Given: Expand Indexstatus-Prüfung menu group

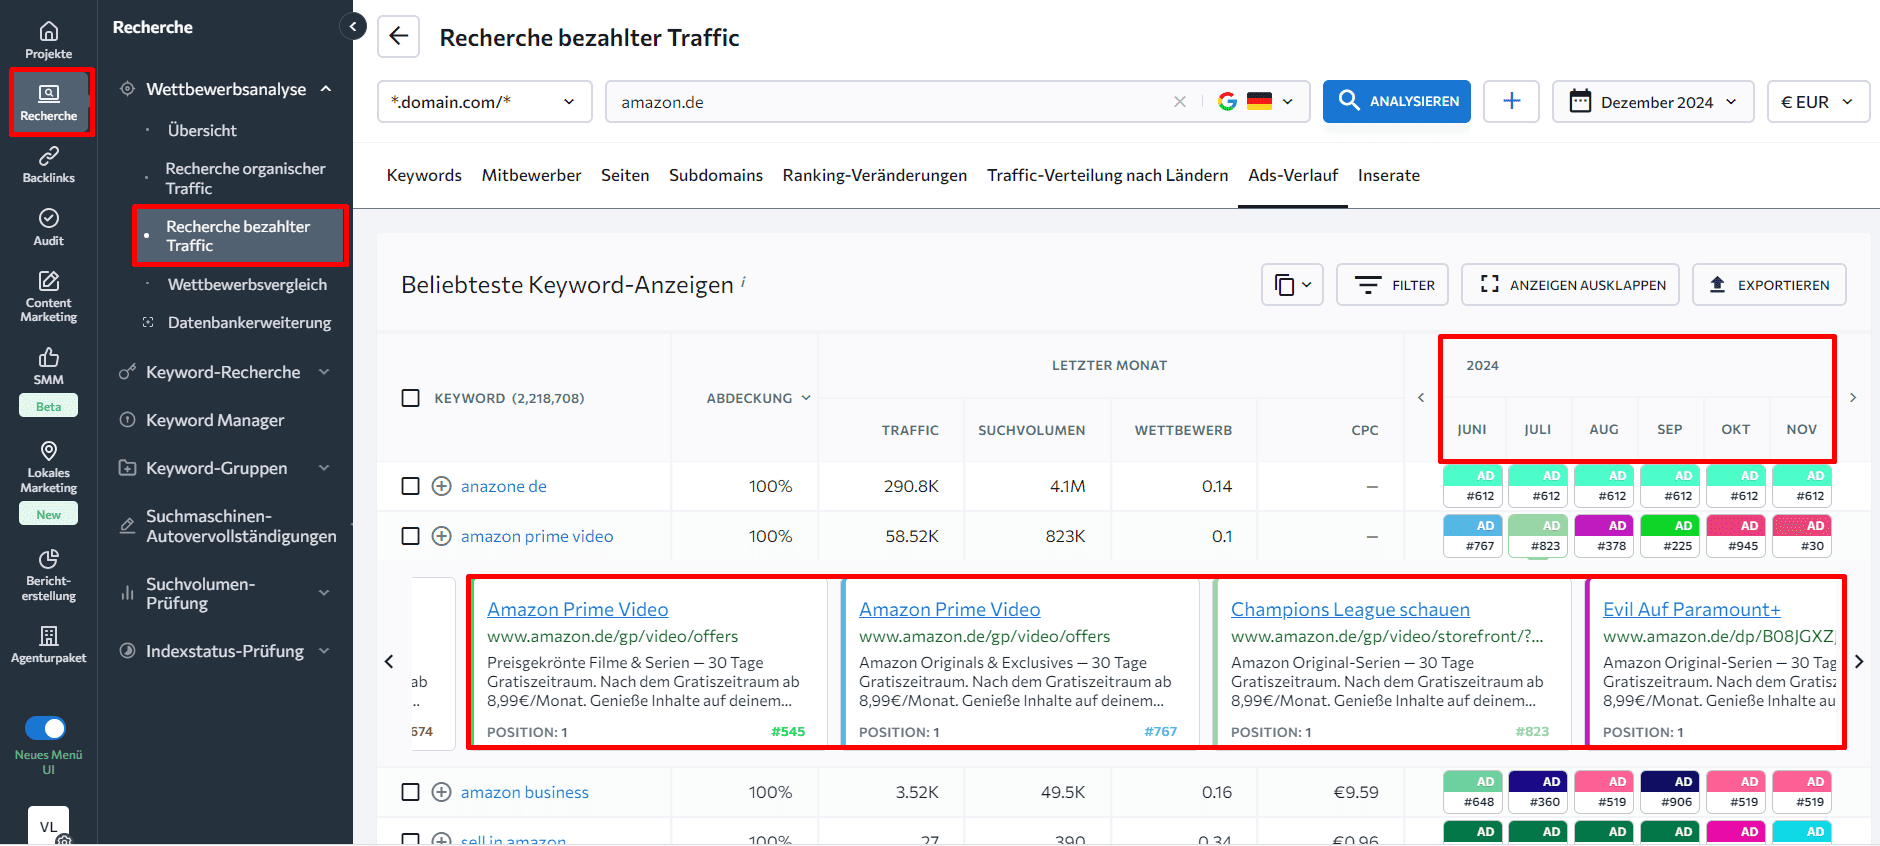Looking at the screenshot, I should pos(324,651).
